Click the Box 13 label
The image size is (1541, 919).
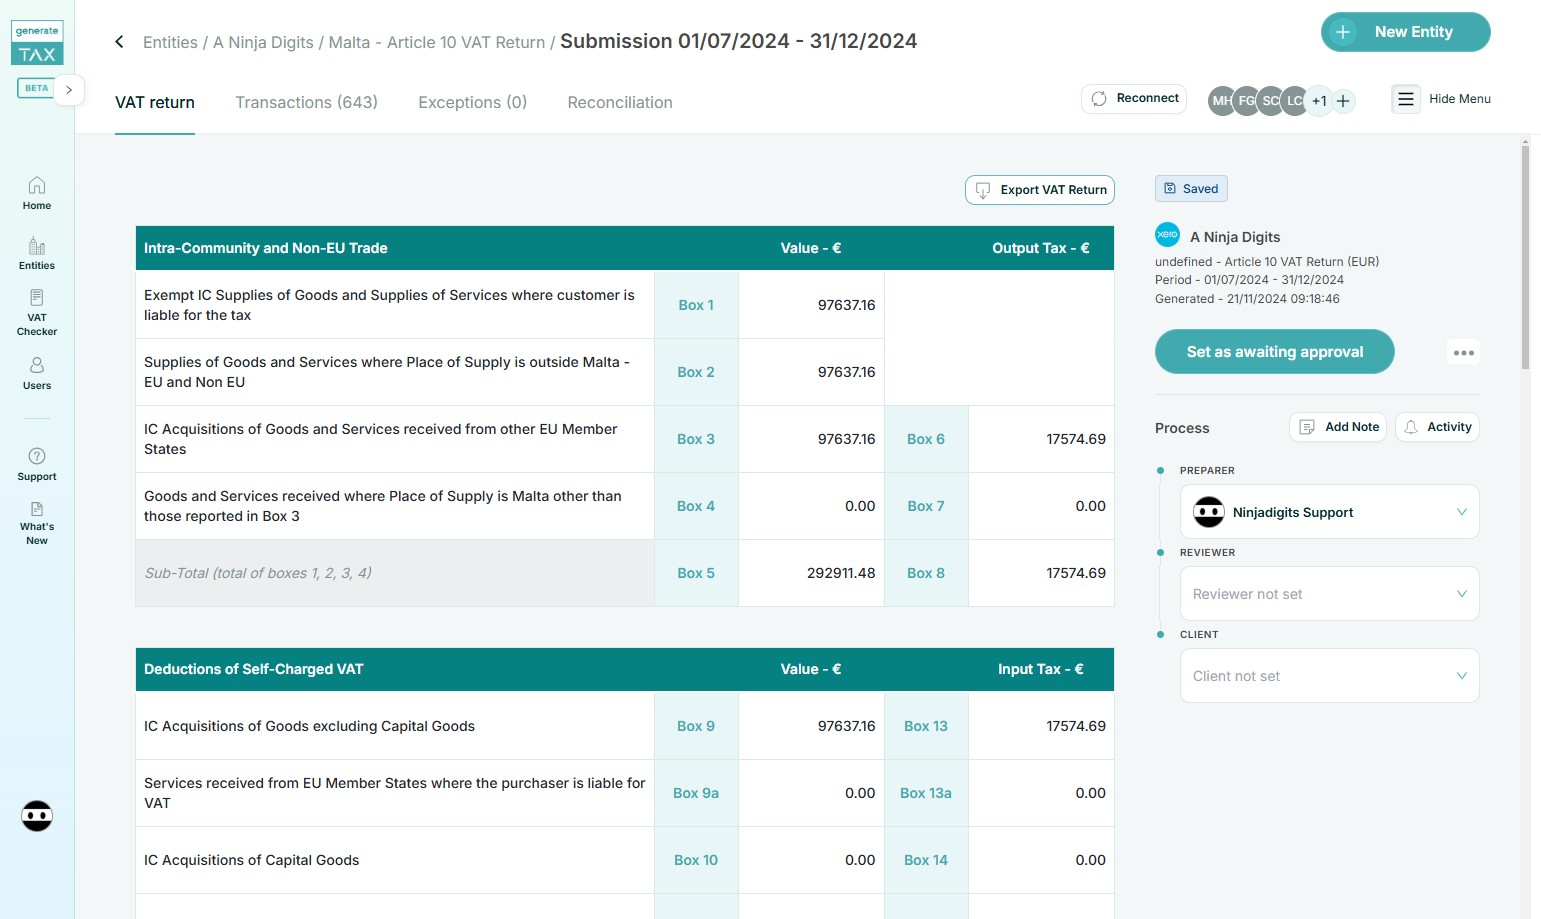tap(926, 726)
